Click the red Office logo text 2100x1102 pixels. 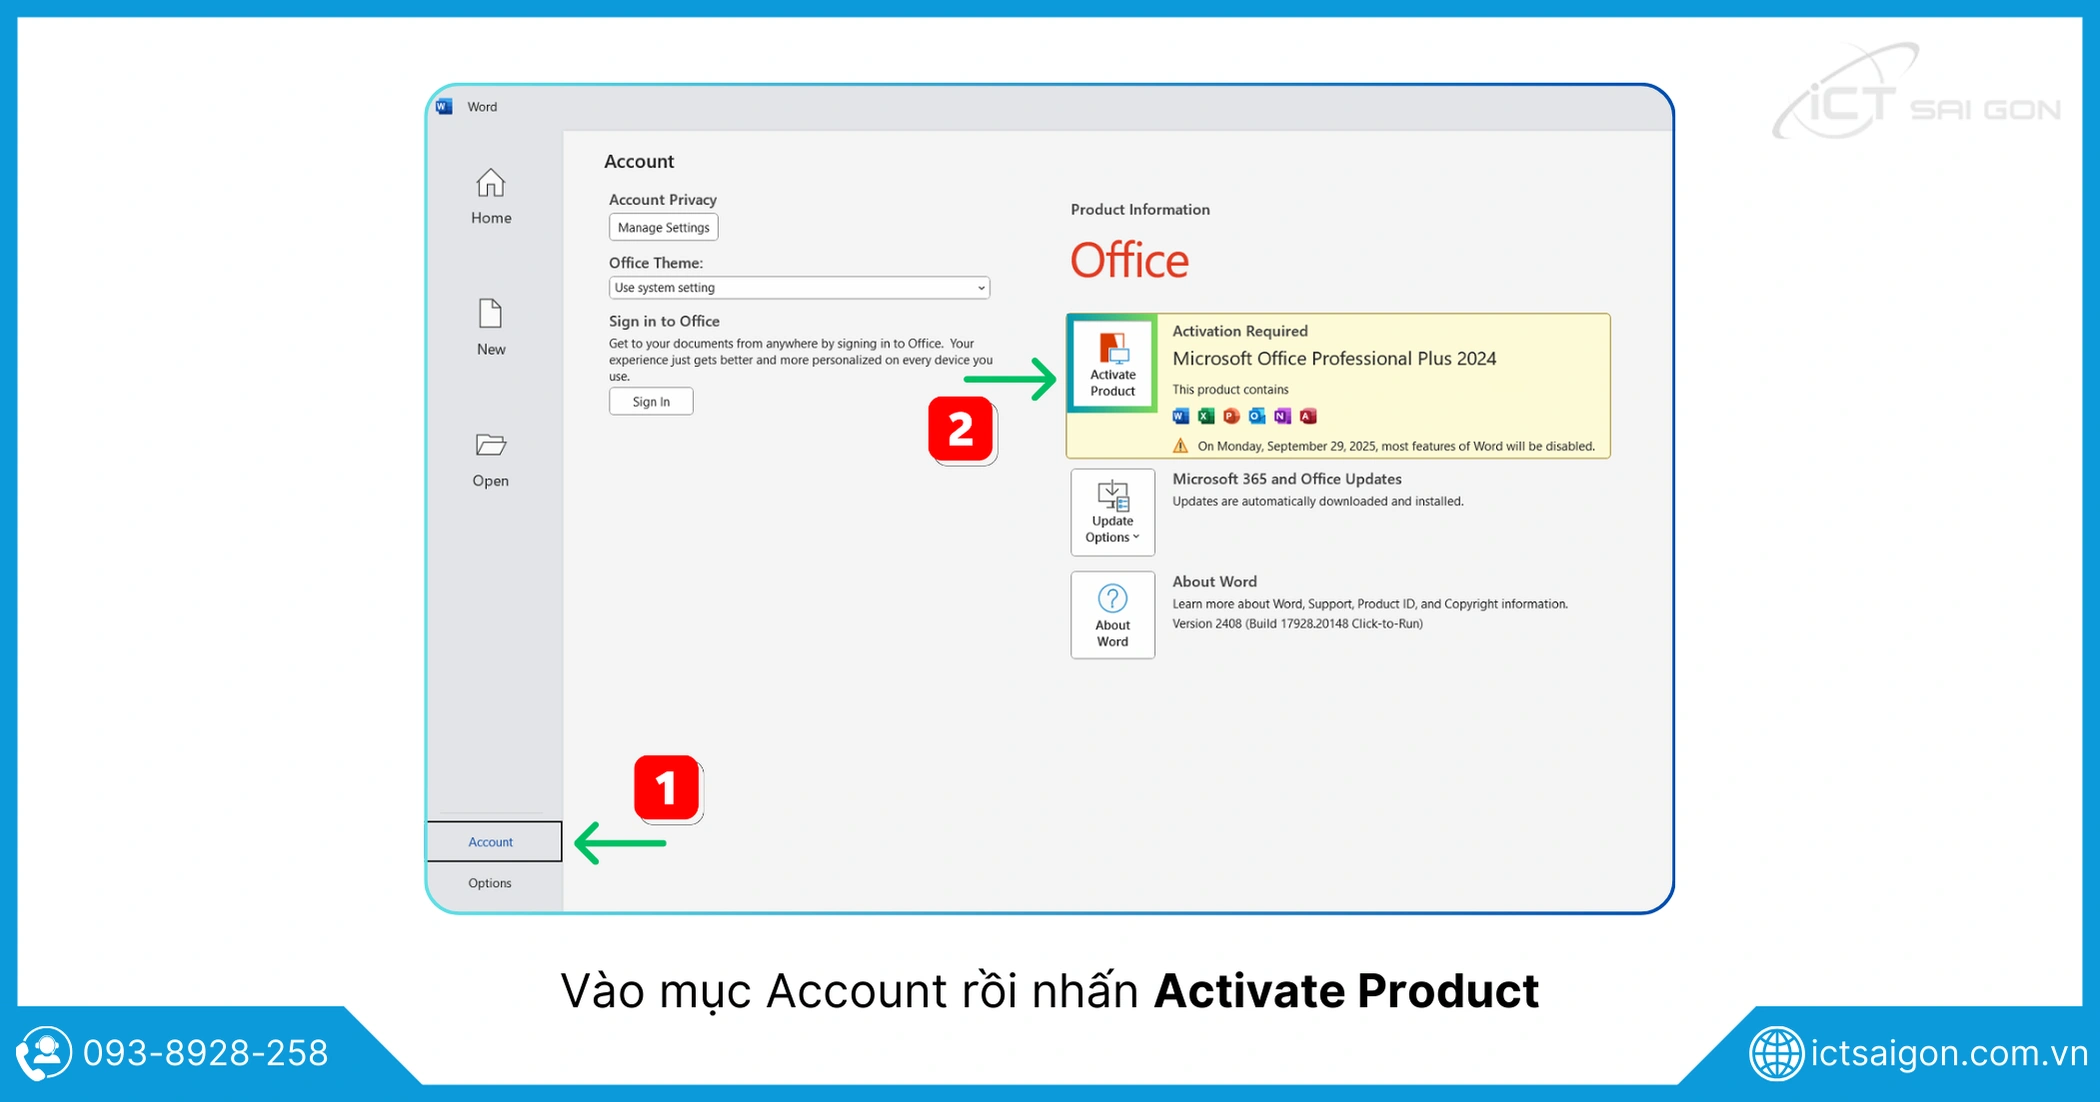pos(1129,261)
